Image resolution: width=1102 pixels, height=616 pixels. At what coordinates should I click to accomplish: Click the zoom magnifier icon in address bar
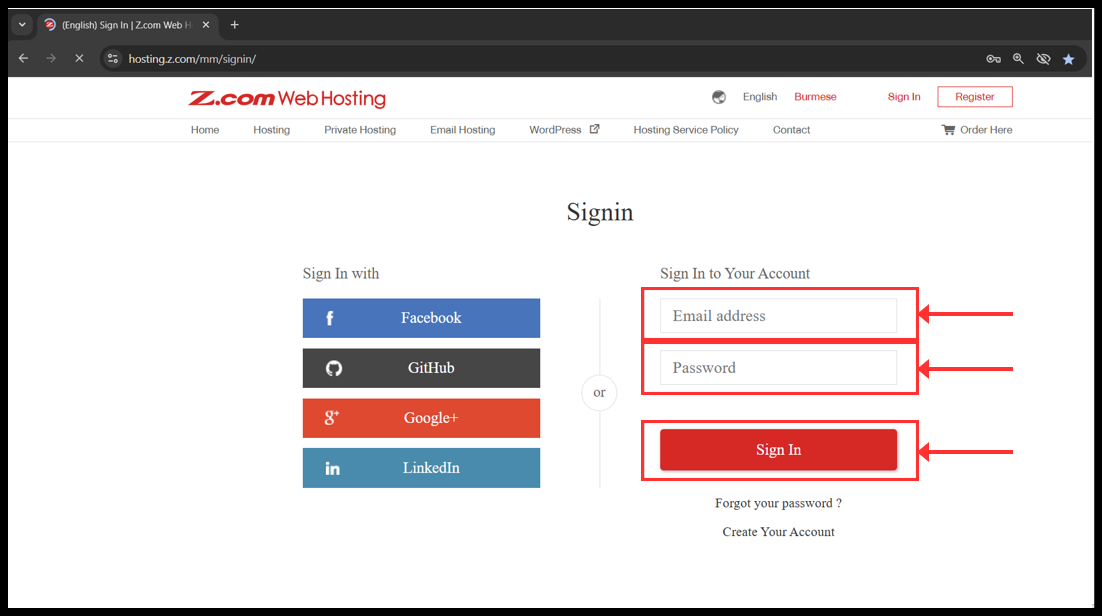[1018, 59]
